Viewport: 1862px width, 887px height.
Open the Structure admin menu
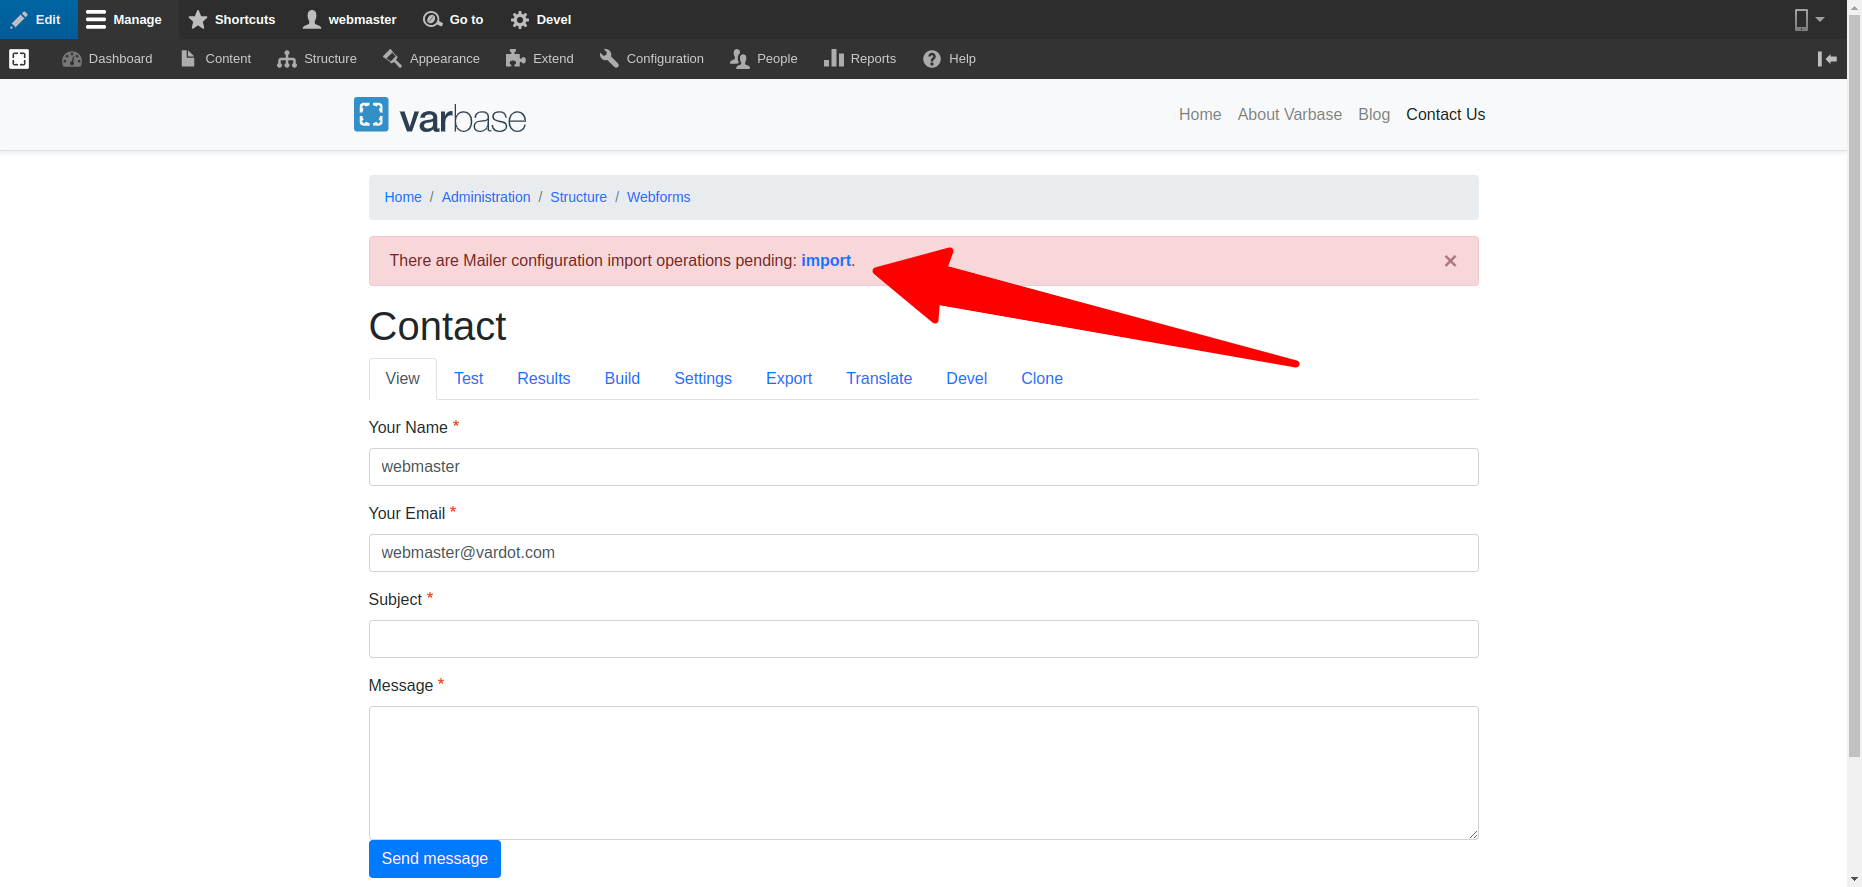pyautogui.click(x=317, y=59)
